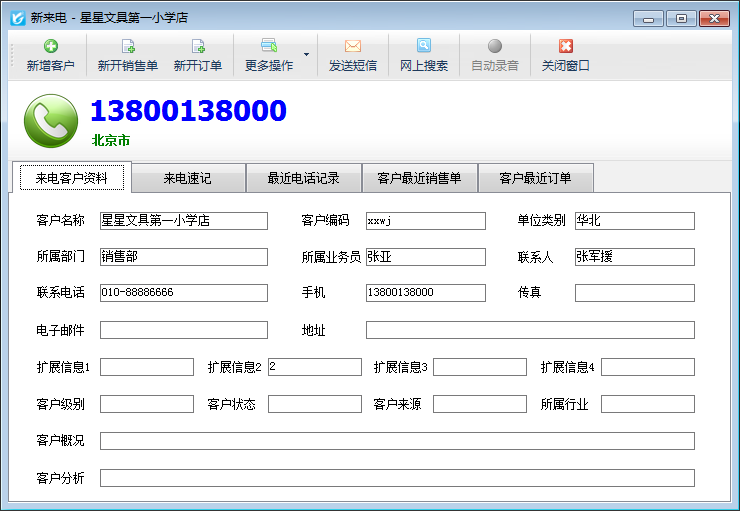
Task: Open a new sales order via 新开销售单
Action: coord(128,46)
